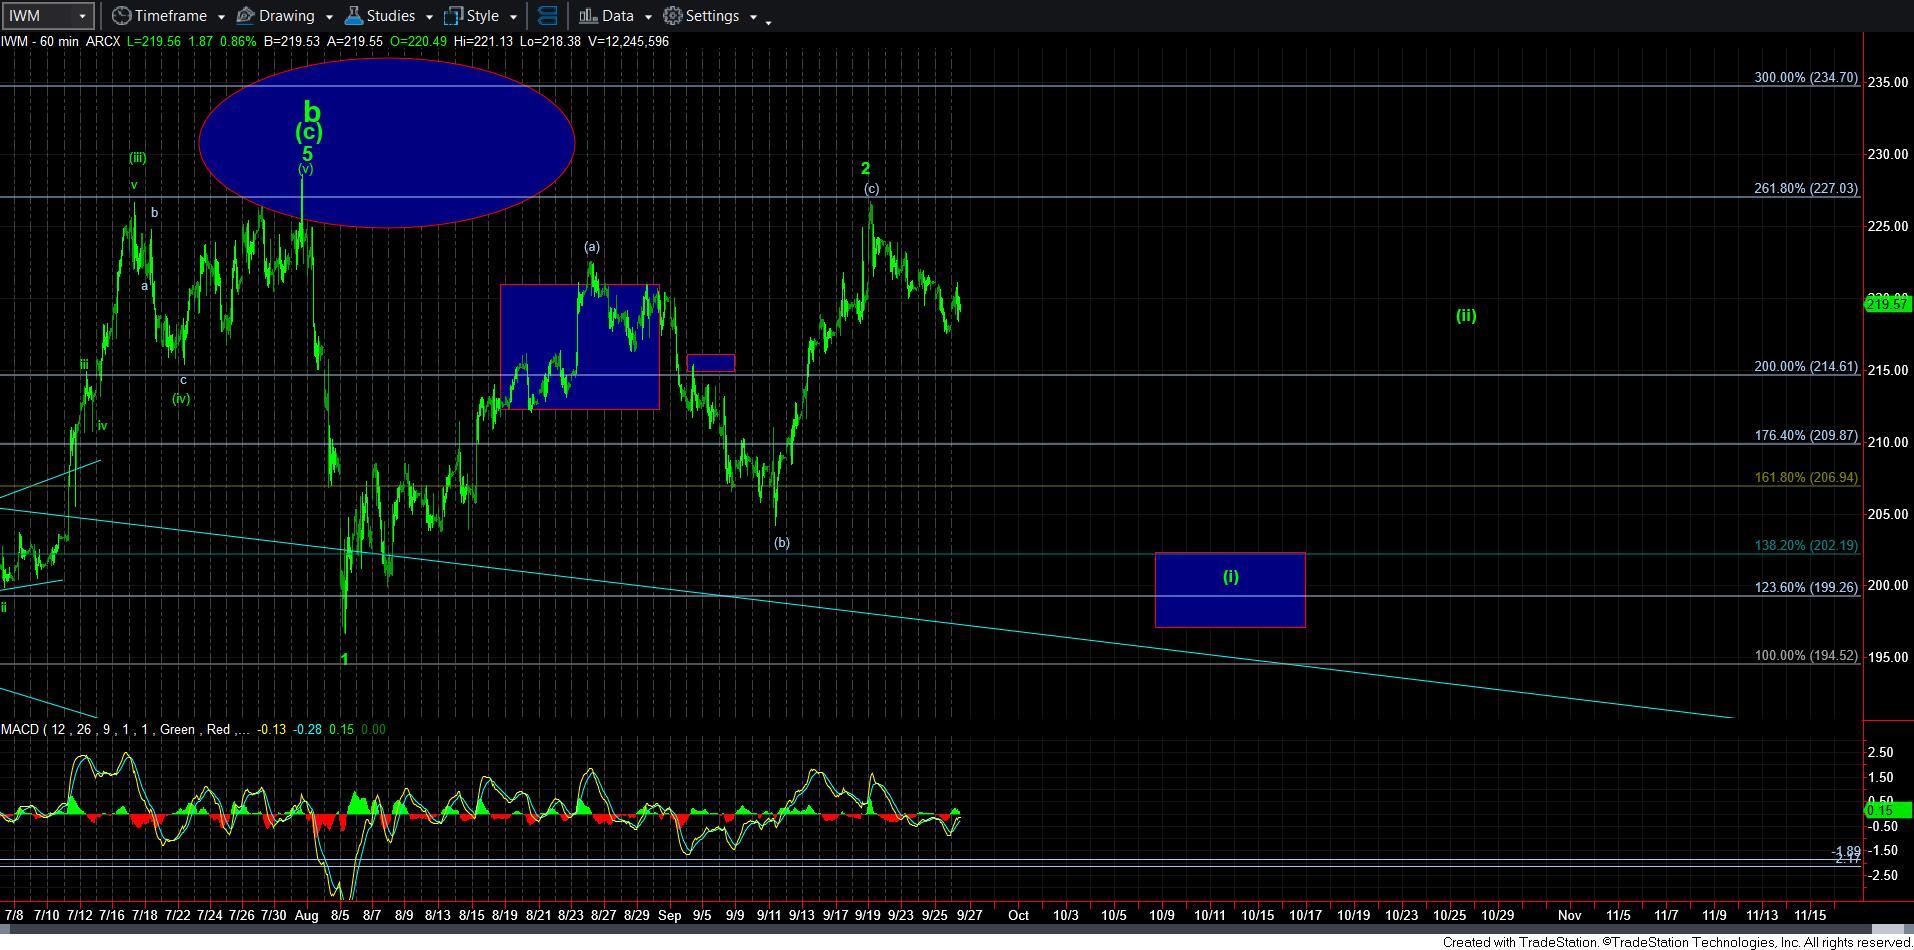Select the large blue ellipse drawing

click(x=387, y=142)
